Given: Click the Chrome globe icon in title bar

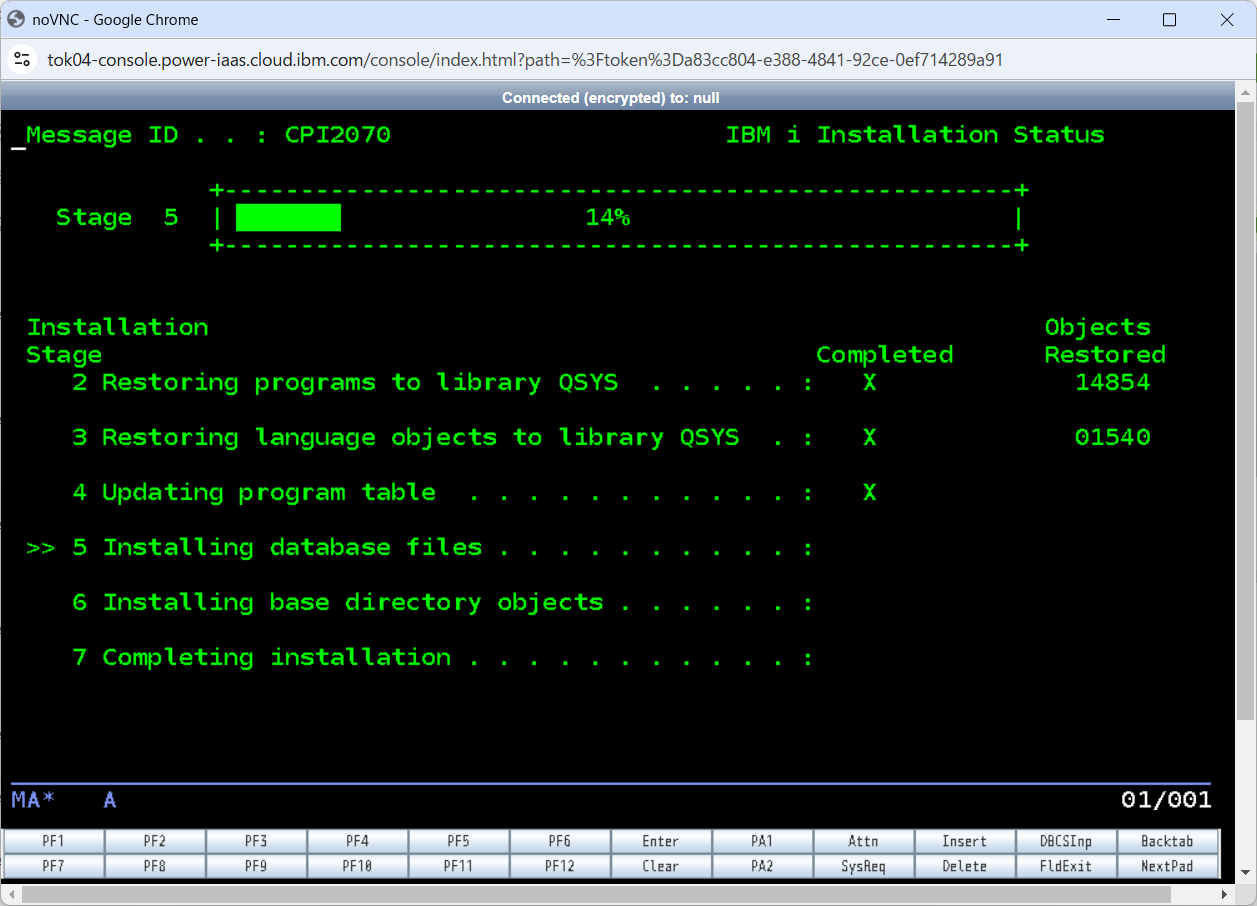Looking at the screenshot, I should tap(16, 19).
